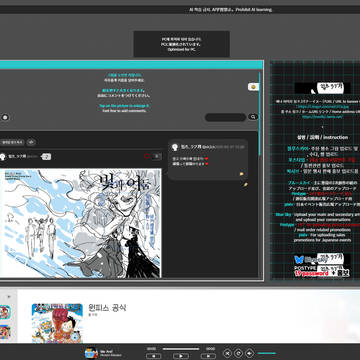Adjust the teal volume slider
360x360 pixels.
tap(267, 353)
